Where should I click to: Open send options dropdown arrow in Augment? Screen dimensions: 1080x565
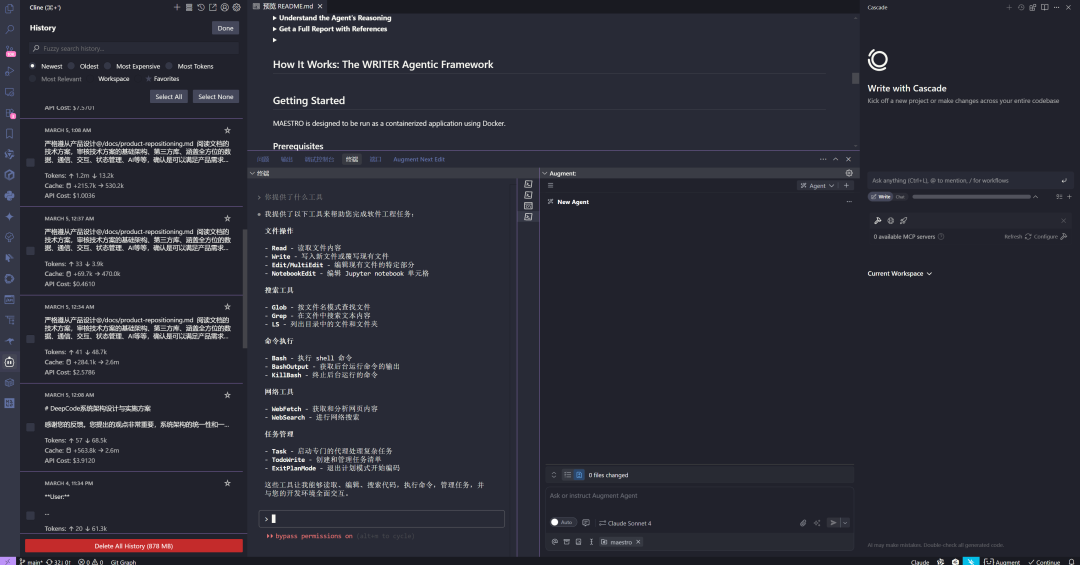tap(845, 523)
